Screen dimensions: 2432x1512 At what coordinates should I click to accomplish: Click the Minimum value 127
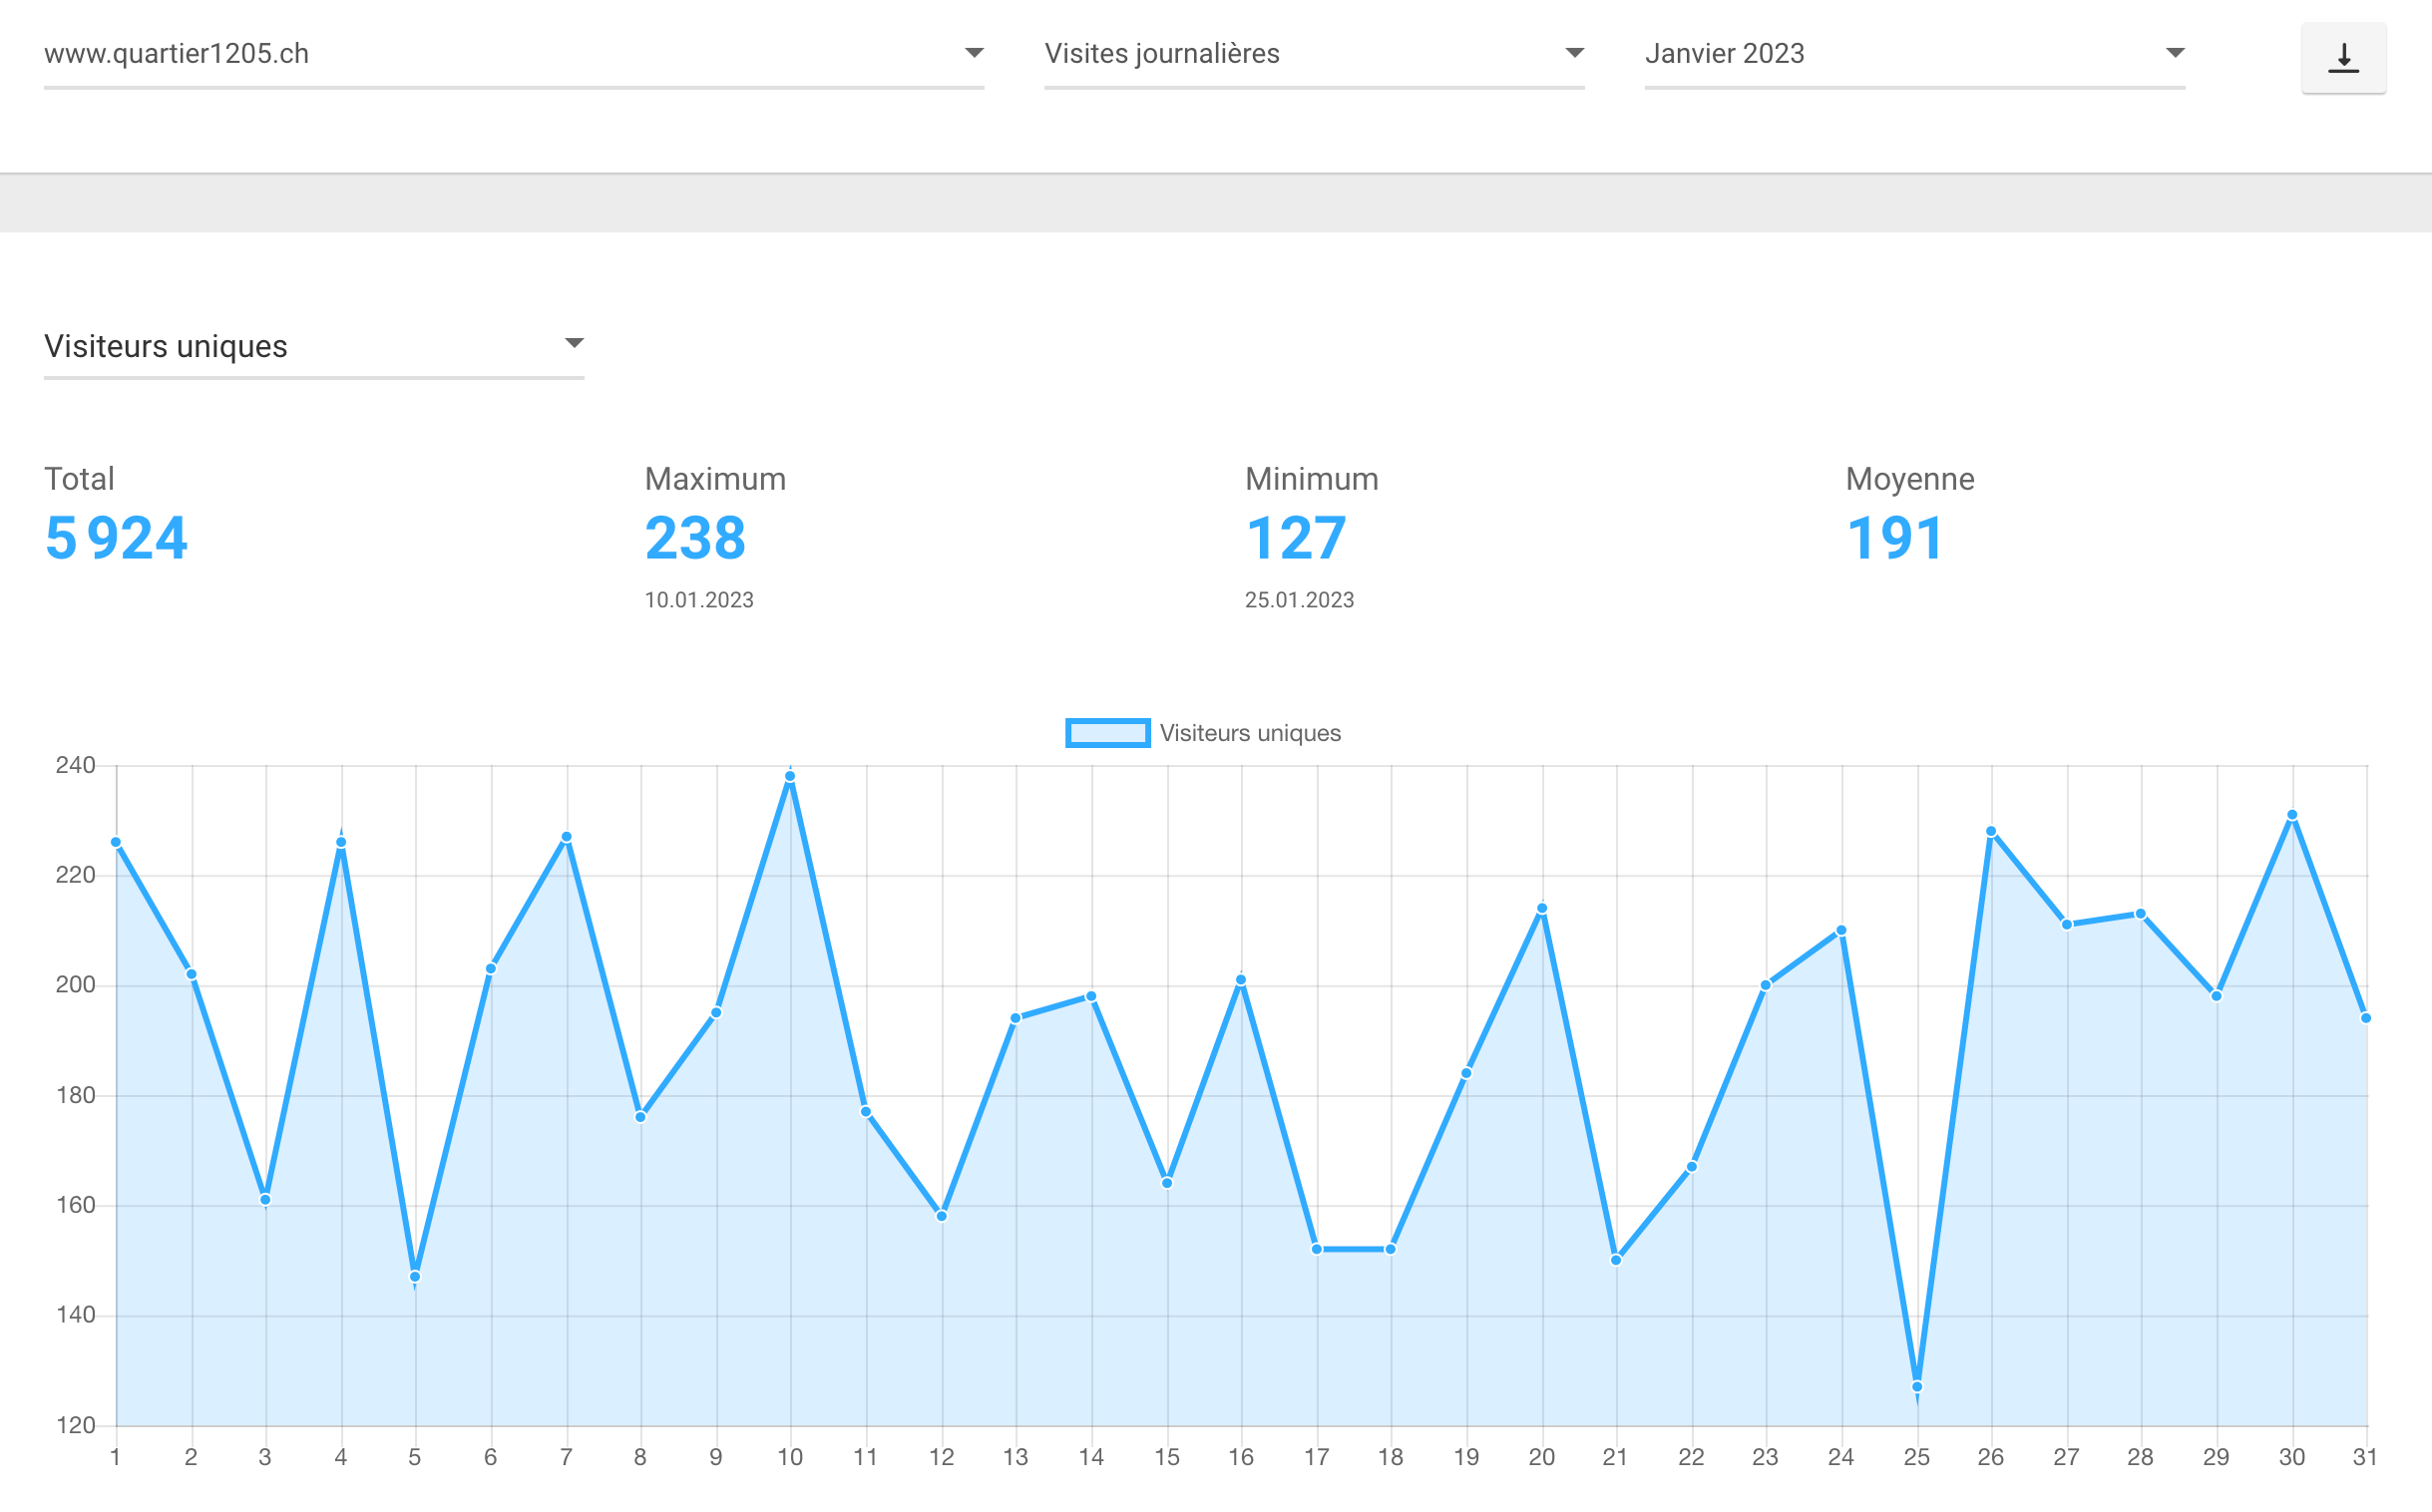point(1296,538)
